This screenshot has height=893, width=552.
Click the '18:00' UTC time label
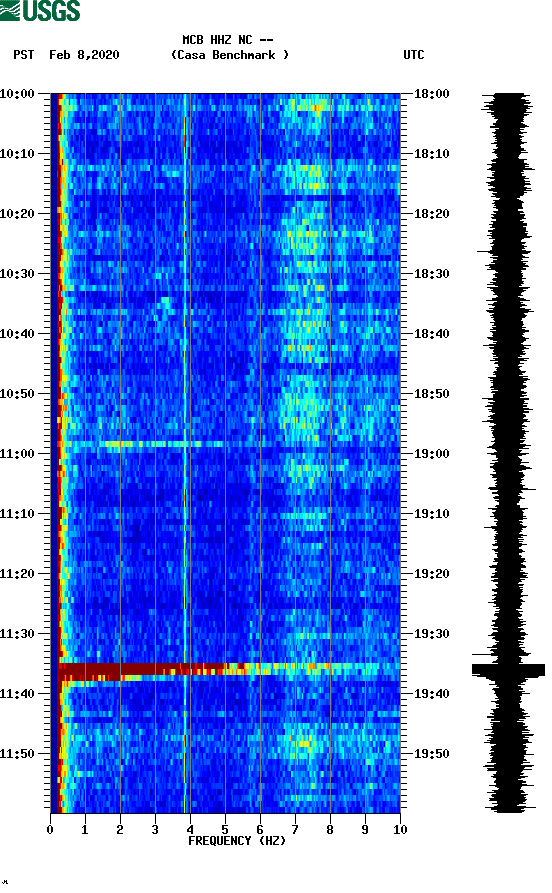[432, 93]
